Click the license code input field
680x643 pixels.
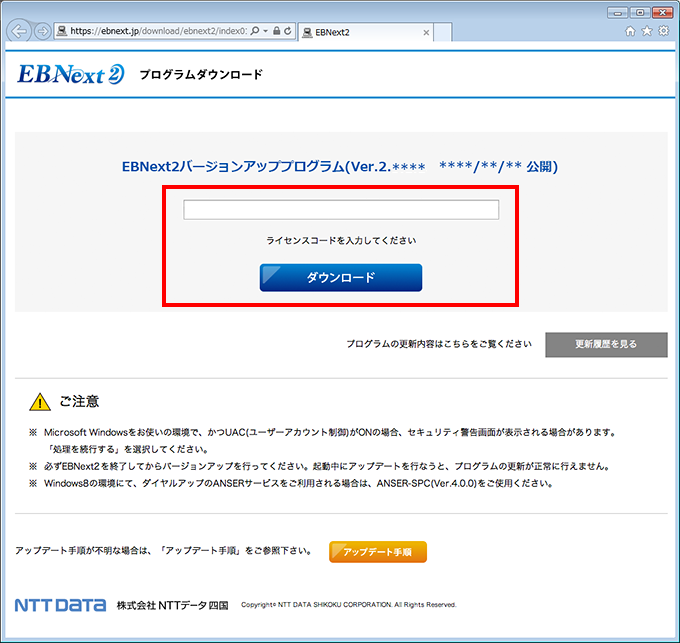[341, 210]
